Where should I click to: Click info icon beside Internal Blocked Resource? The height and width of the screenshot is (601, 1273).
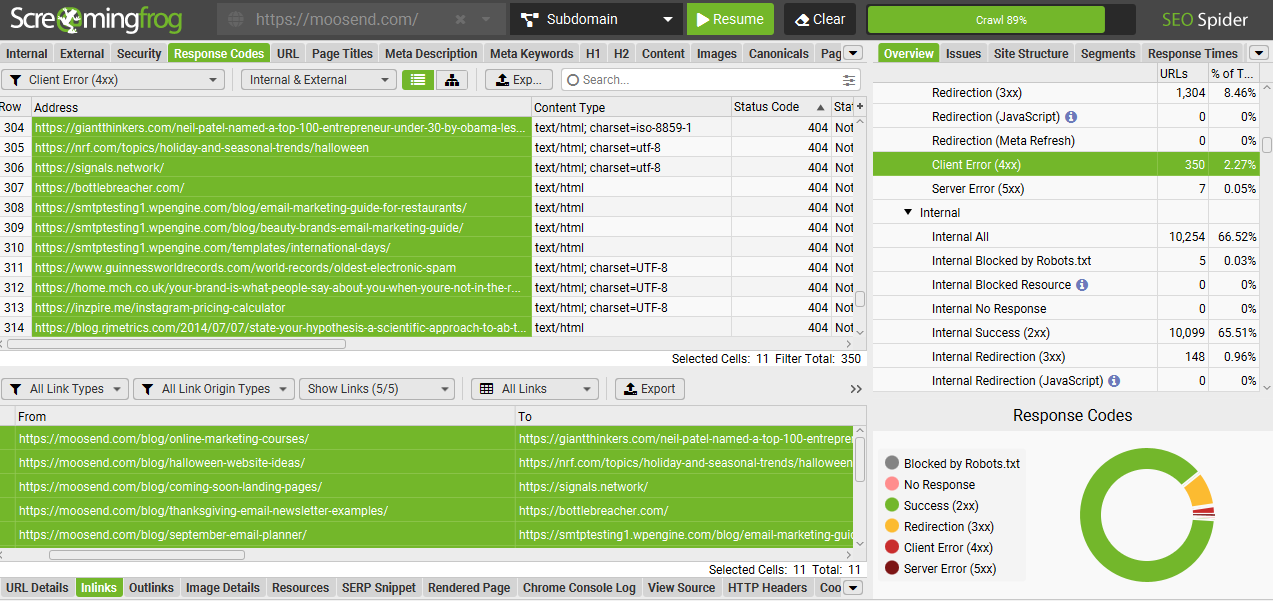tap(1082, 285)
